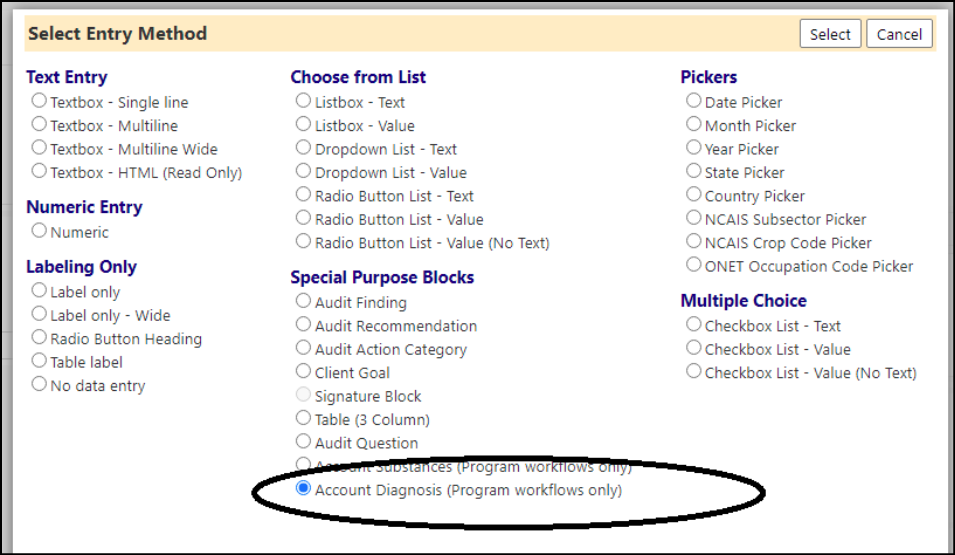
Task: Select Listbox - Value option
Action: [x=303, y=124]
